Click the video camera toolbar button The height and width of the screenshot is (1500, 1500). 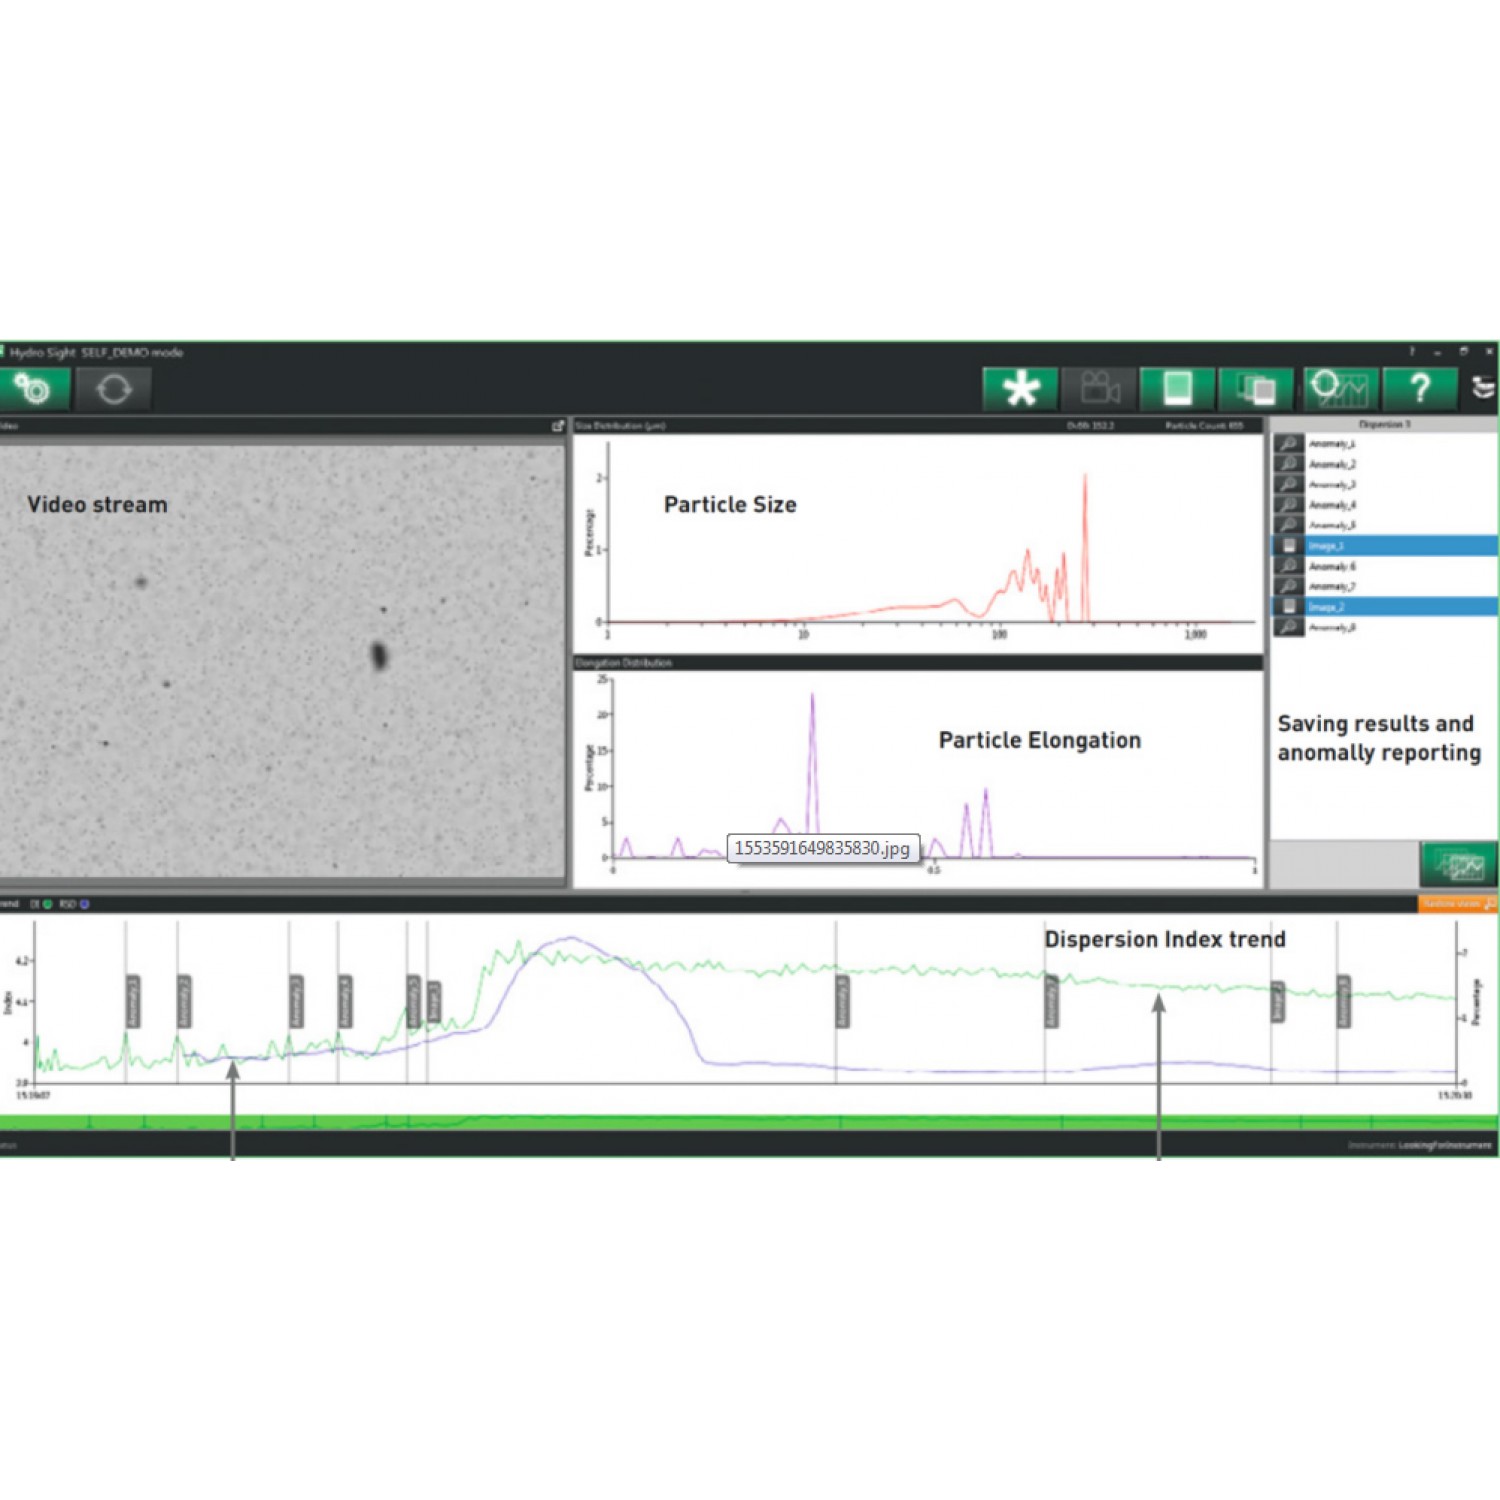coord(1099,389)
